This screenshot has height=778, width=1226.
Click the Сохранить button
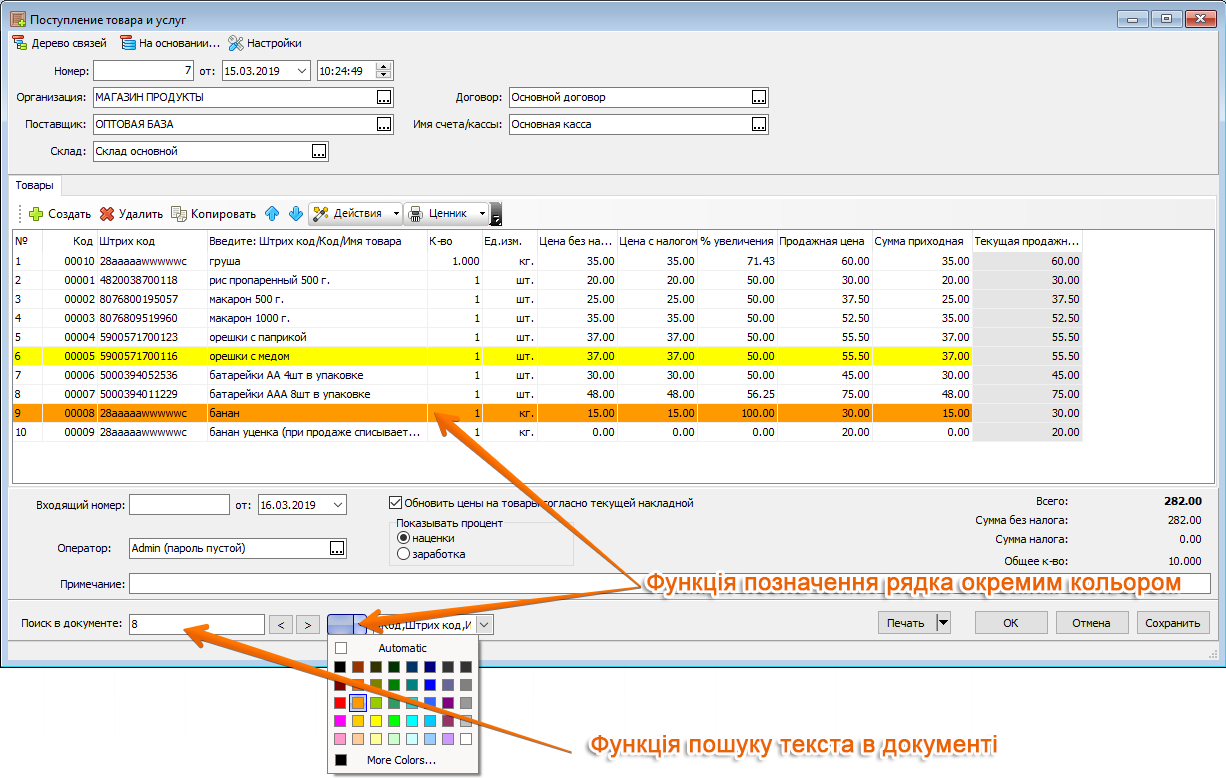pos(1173,623)
